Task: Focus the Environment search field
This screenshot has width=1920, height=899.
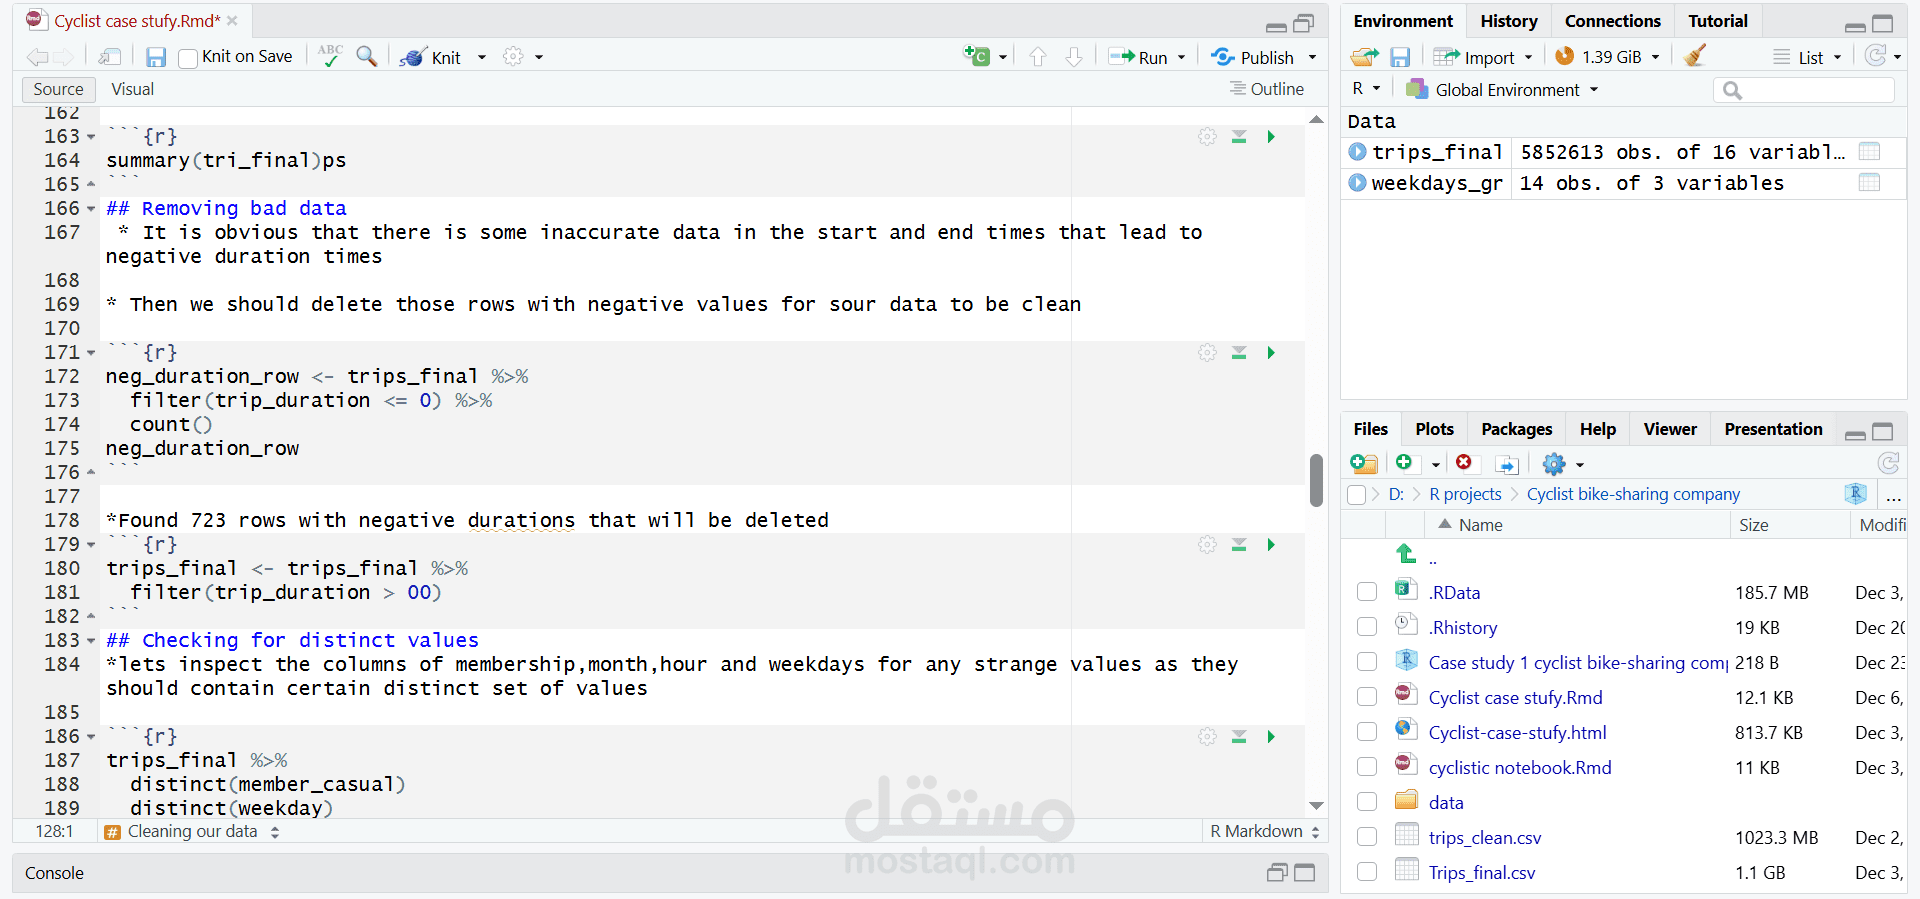Action: [x=1803, y=90]
